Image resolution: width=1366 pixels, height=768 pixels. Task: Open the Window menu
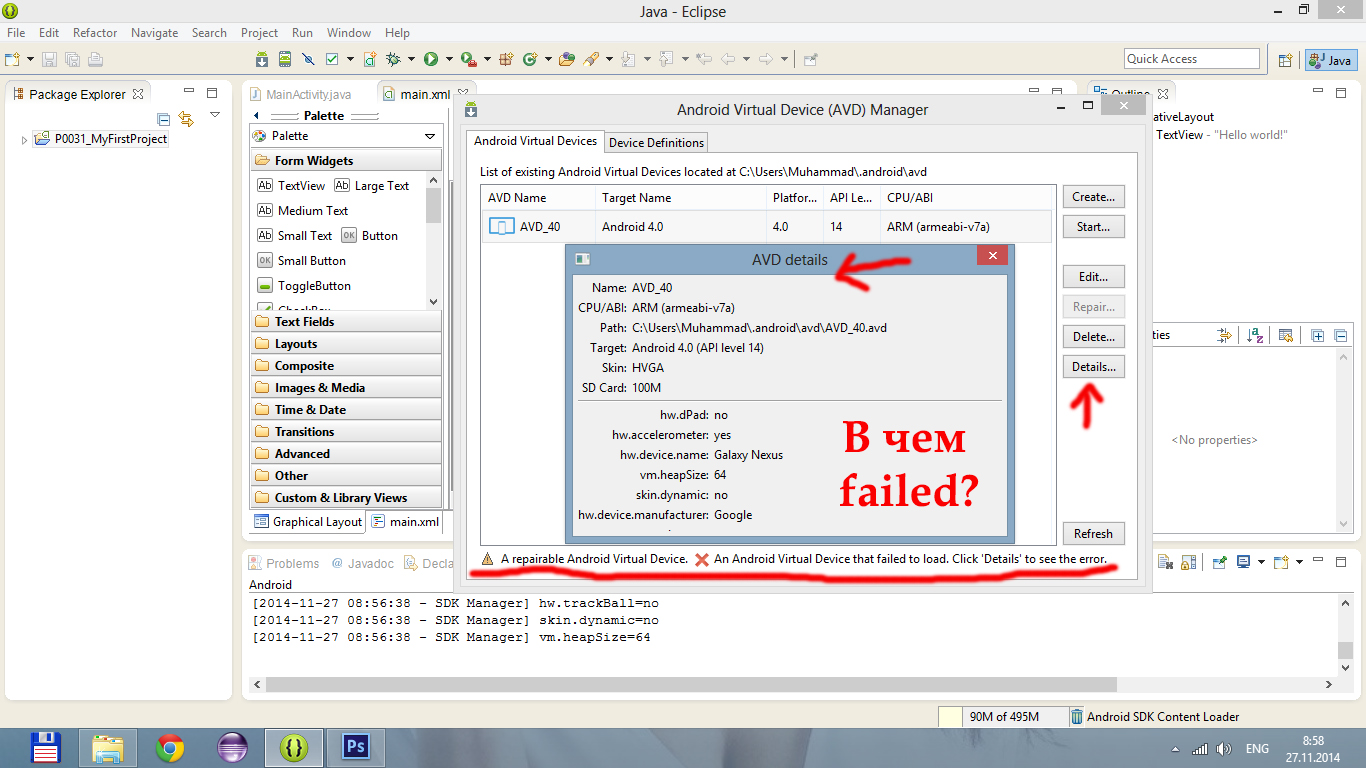pyautogui.click(x=349, y=32)
